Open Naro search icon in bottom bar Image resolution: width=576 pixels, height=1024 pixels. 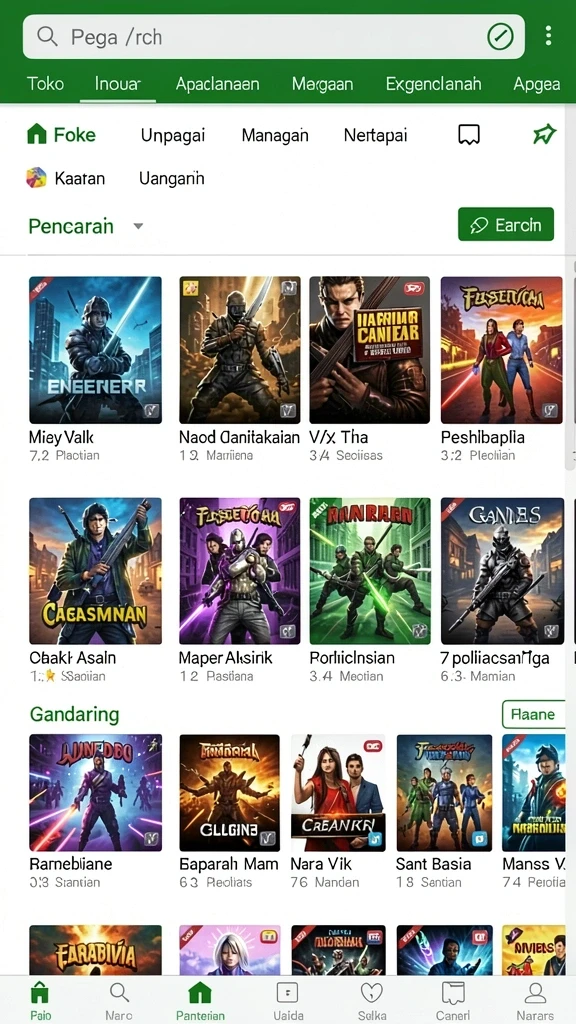pyautogui.click(x=119, y=1001)
